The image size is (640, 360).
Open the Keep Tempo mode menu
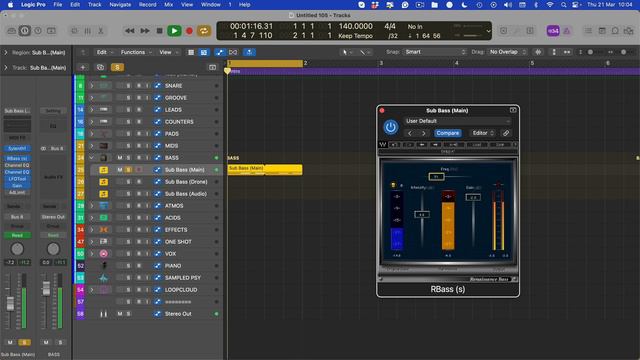pyautogui.click(x=355, y=36)
